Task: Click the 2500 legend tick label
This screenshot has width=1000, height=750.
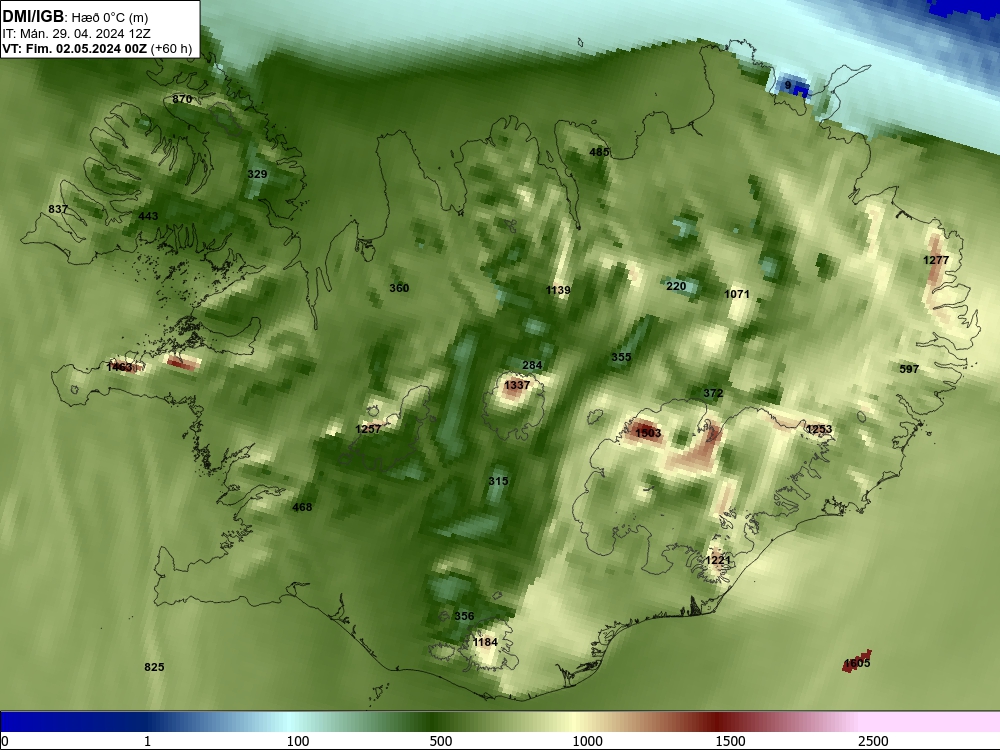Action: pos(873,741)
